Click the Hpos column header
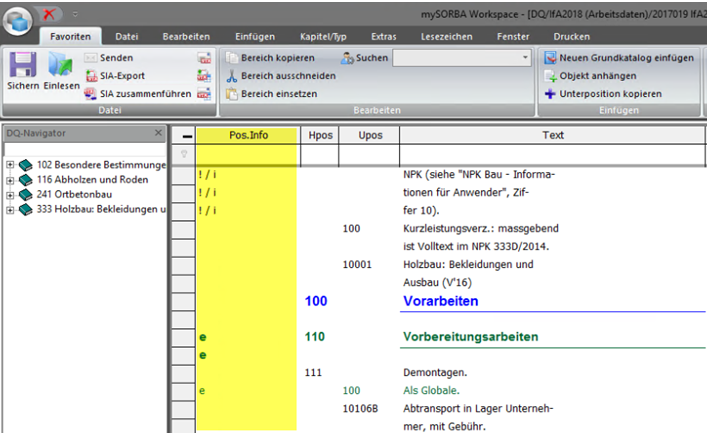The image size is (707, 435). point(320,135)
